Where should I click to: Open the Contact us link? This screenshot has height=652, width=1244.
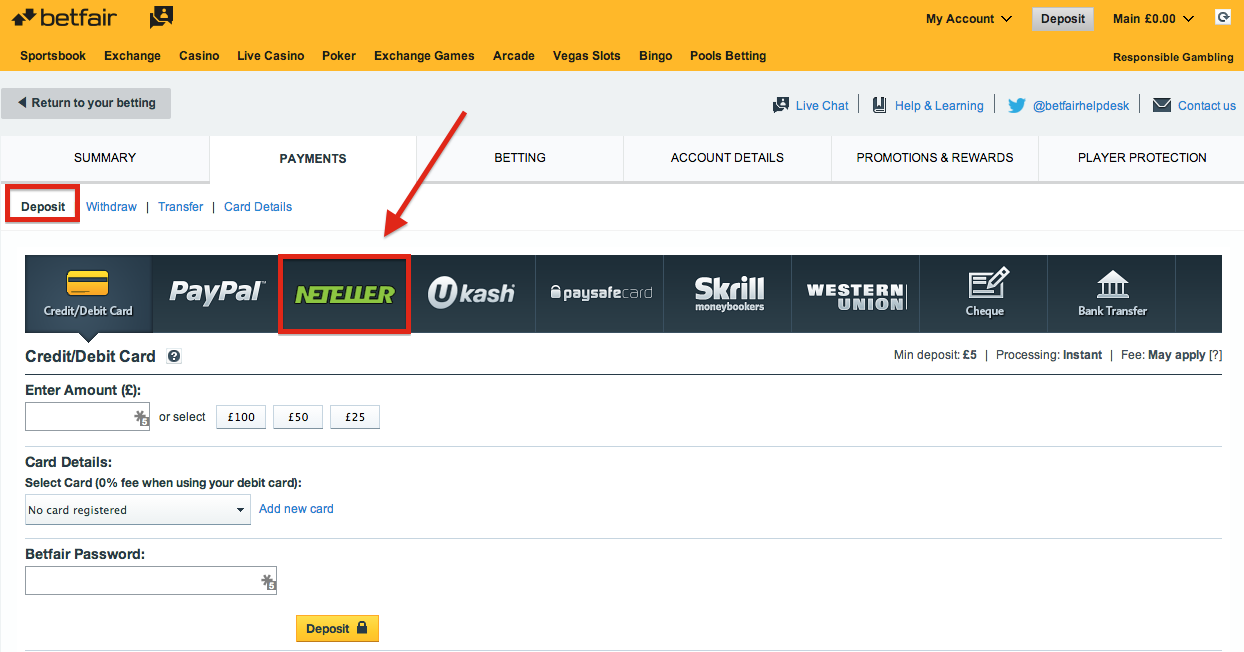1207,106
